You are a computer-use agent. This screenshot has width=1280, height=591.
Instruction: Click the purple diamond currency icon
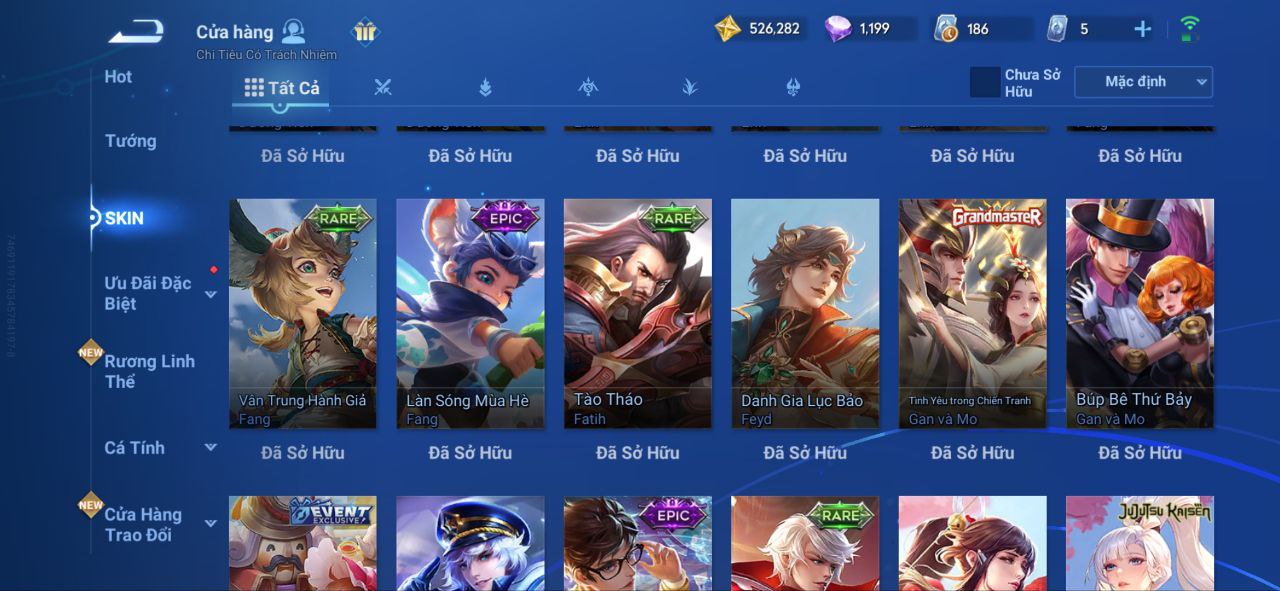point(838,28)
